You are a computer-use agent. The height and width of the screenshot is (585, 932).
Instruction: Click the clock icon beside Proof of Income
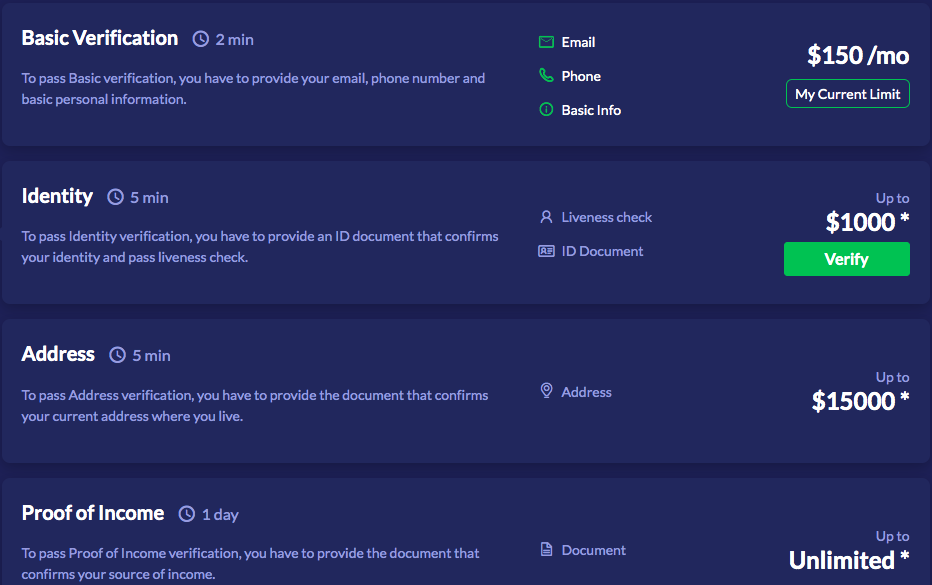point(187,515)
